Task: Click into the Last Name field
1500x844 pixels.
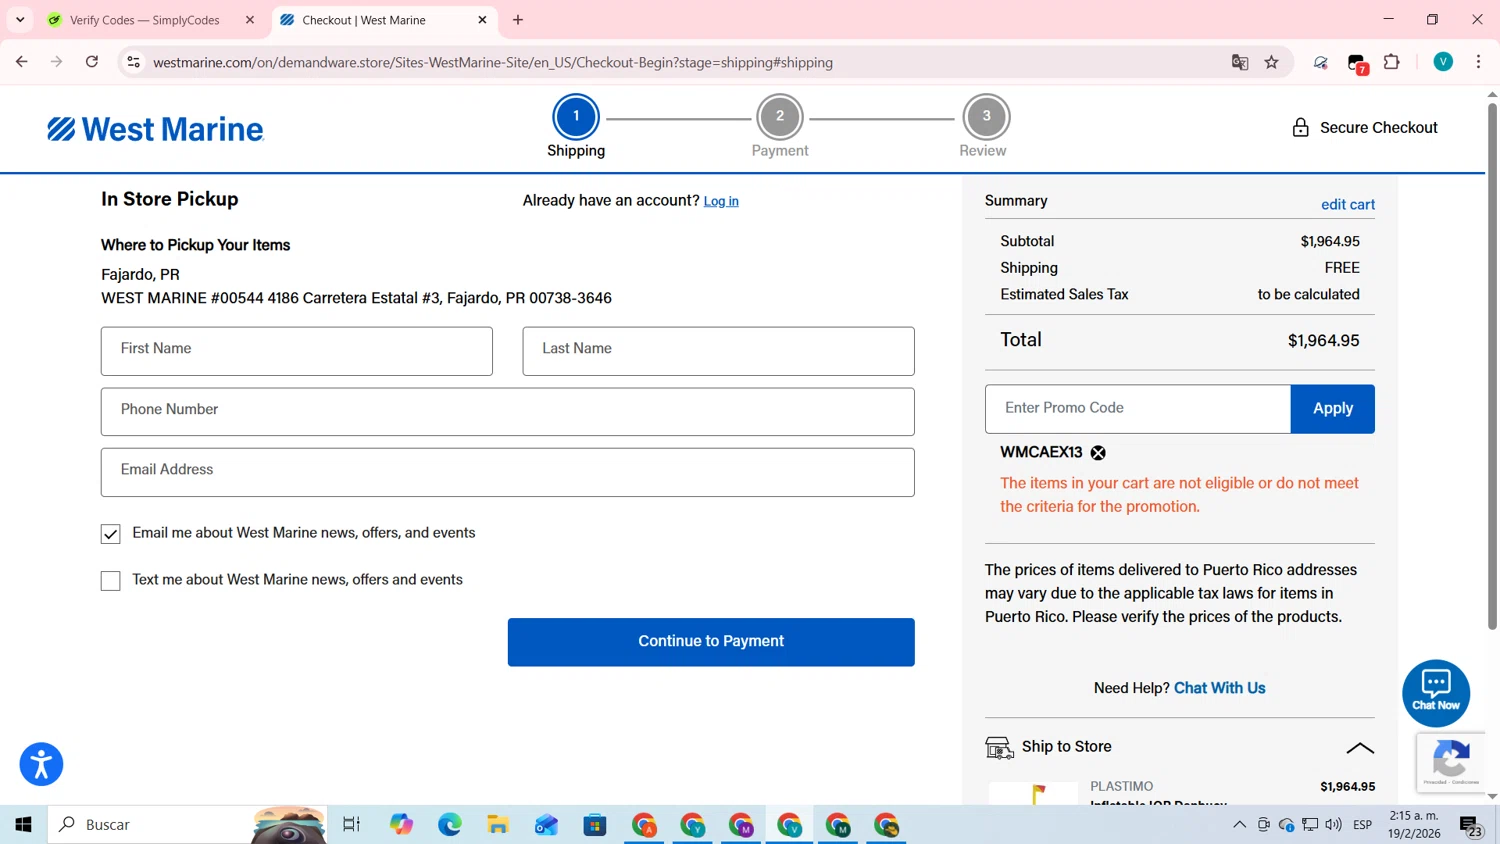Action: click(718, 351)
